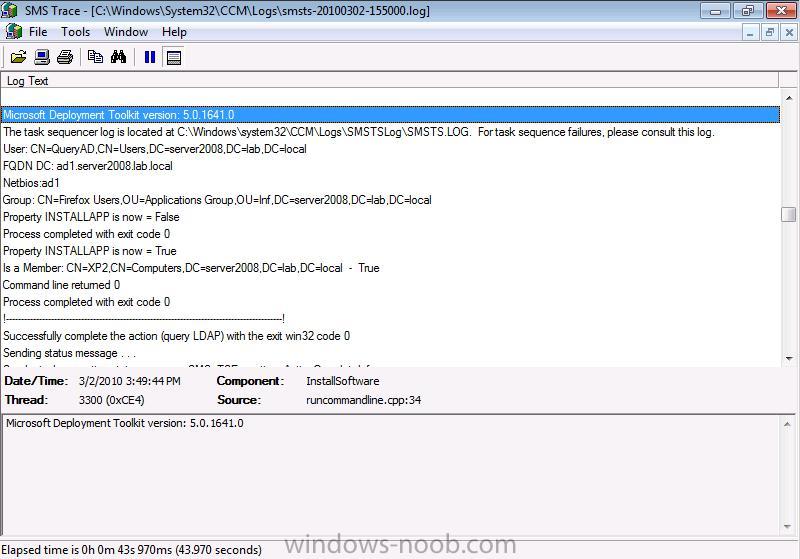This screenshot has width=800, height=559.
Task: Select the Microsoft Deployment Toolkit version row
Action: [x=391, y=115]
